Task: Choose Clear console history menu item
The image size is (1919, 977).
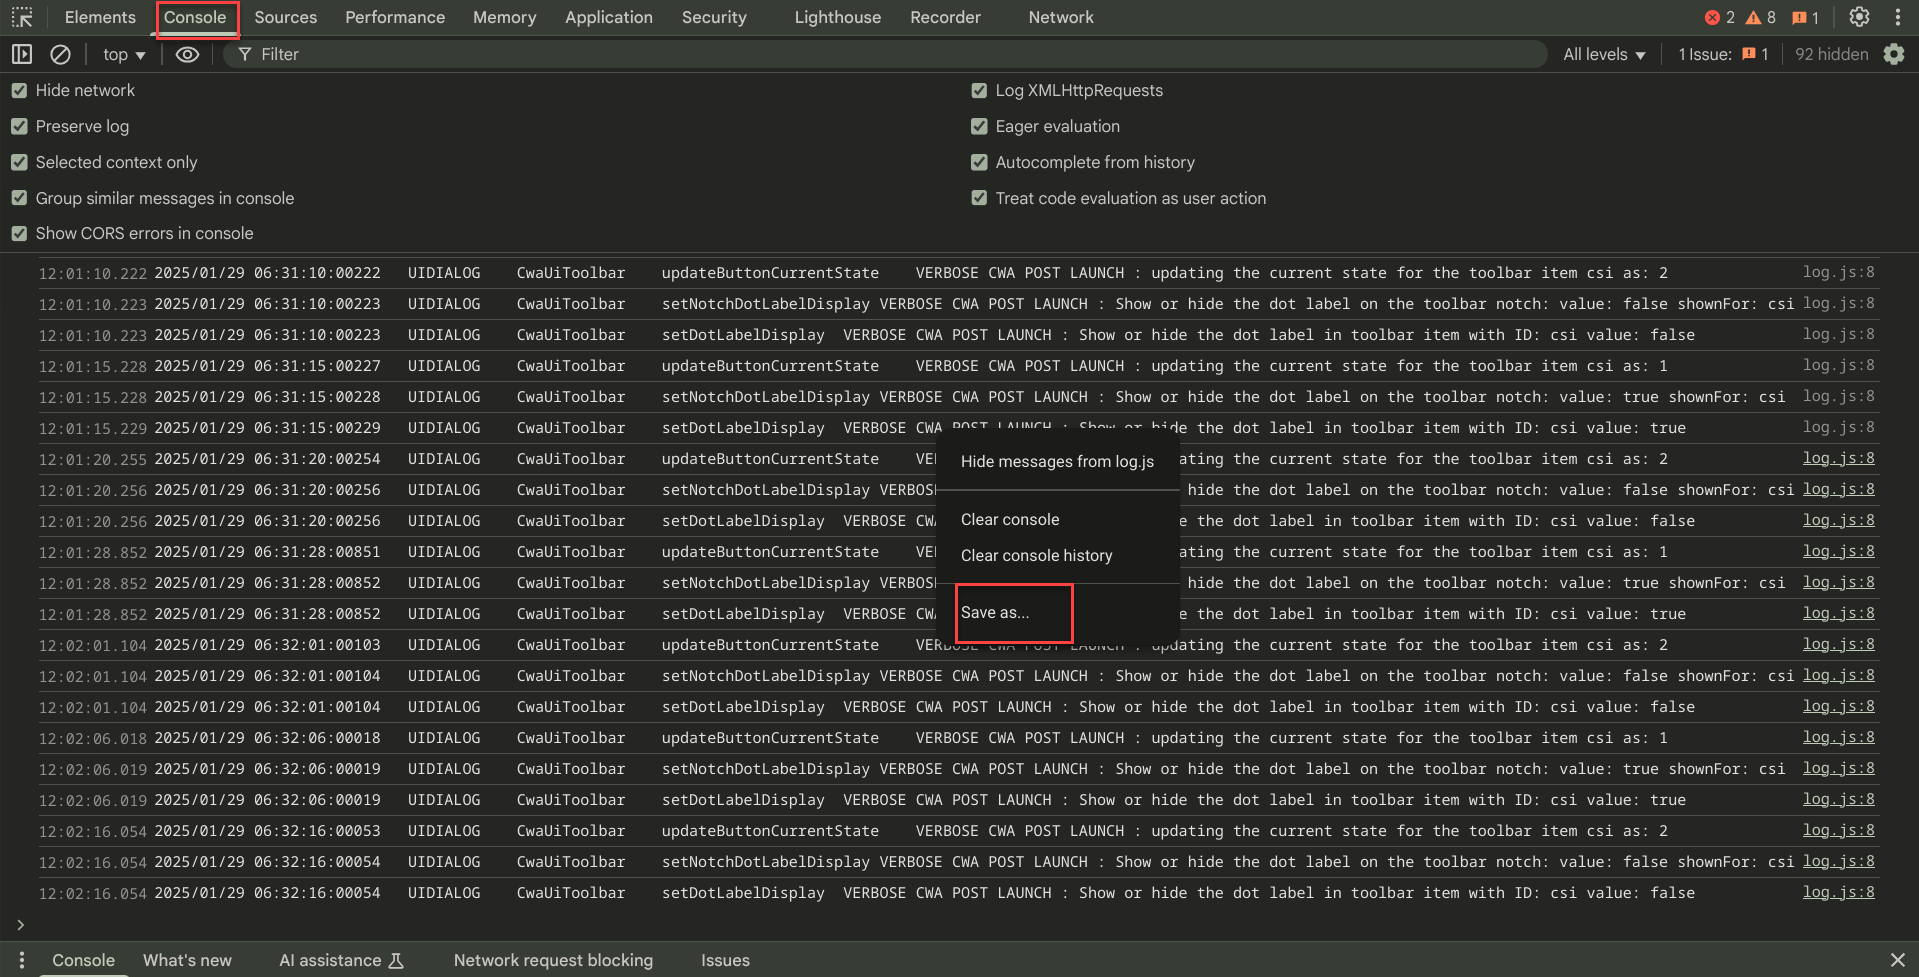Action: 1036,555
